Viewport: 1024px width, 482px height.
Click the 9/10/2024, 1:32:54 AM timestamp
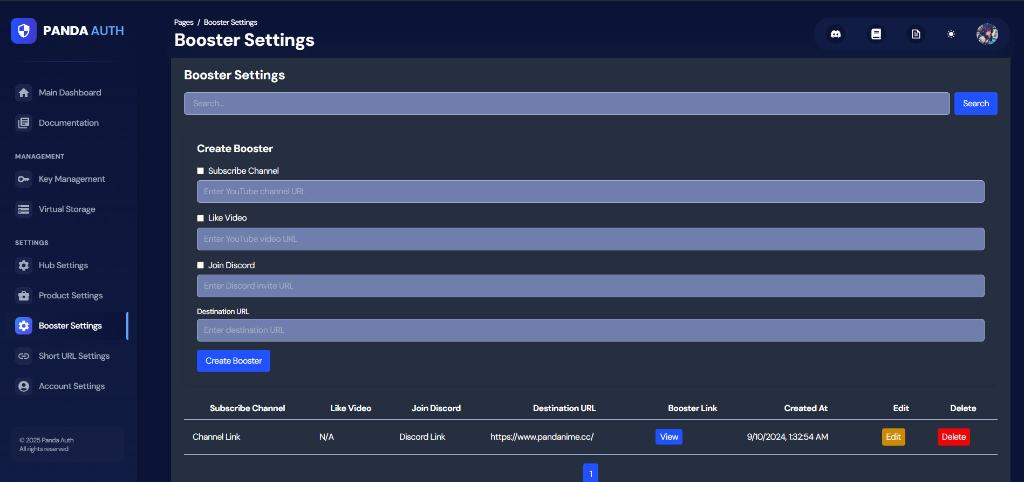click(x=787, y=437)
